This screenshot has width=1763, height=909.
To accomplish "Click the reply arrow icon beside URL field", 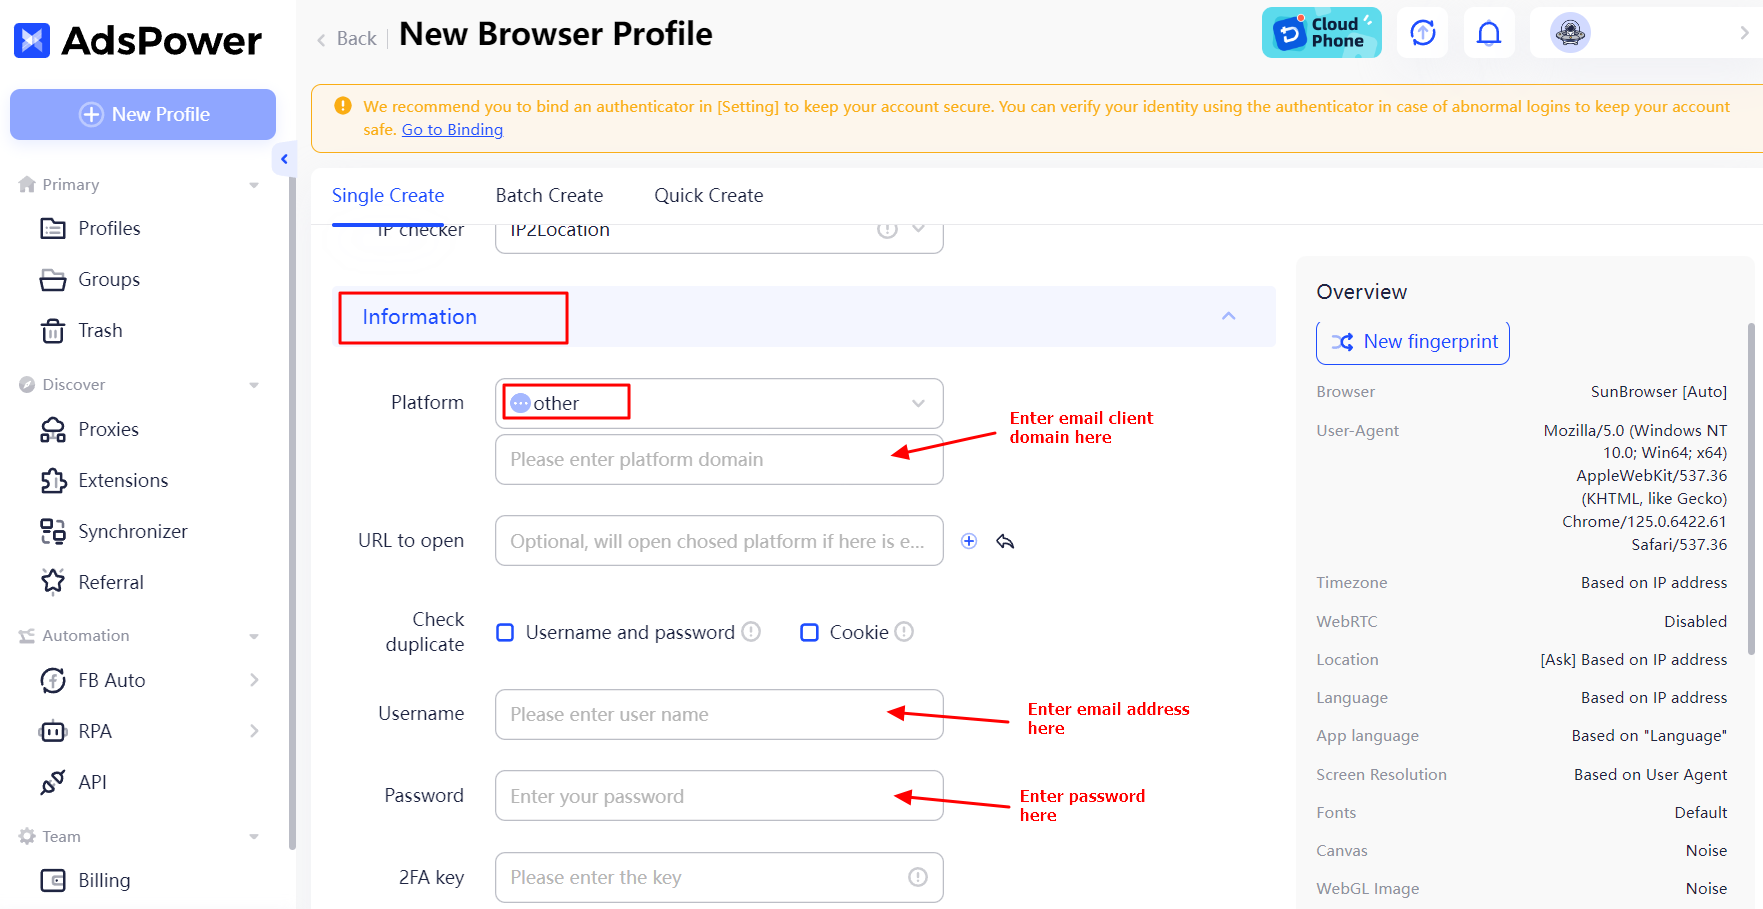I will [1005, 541].
